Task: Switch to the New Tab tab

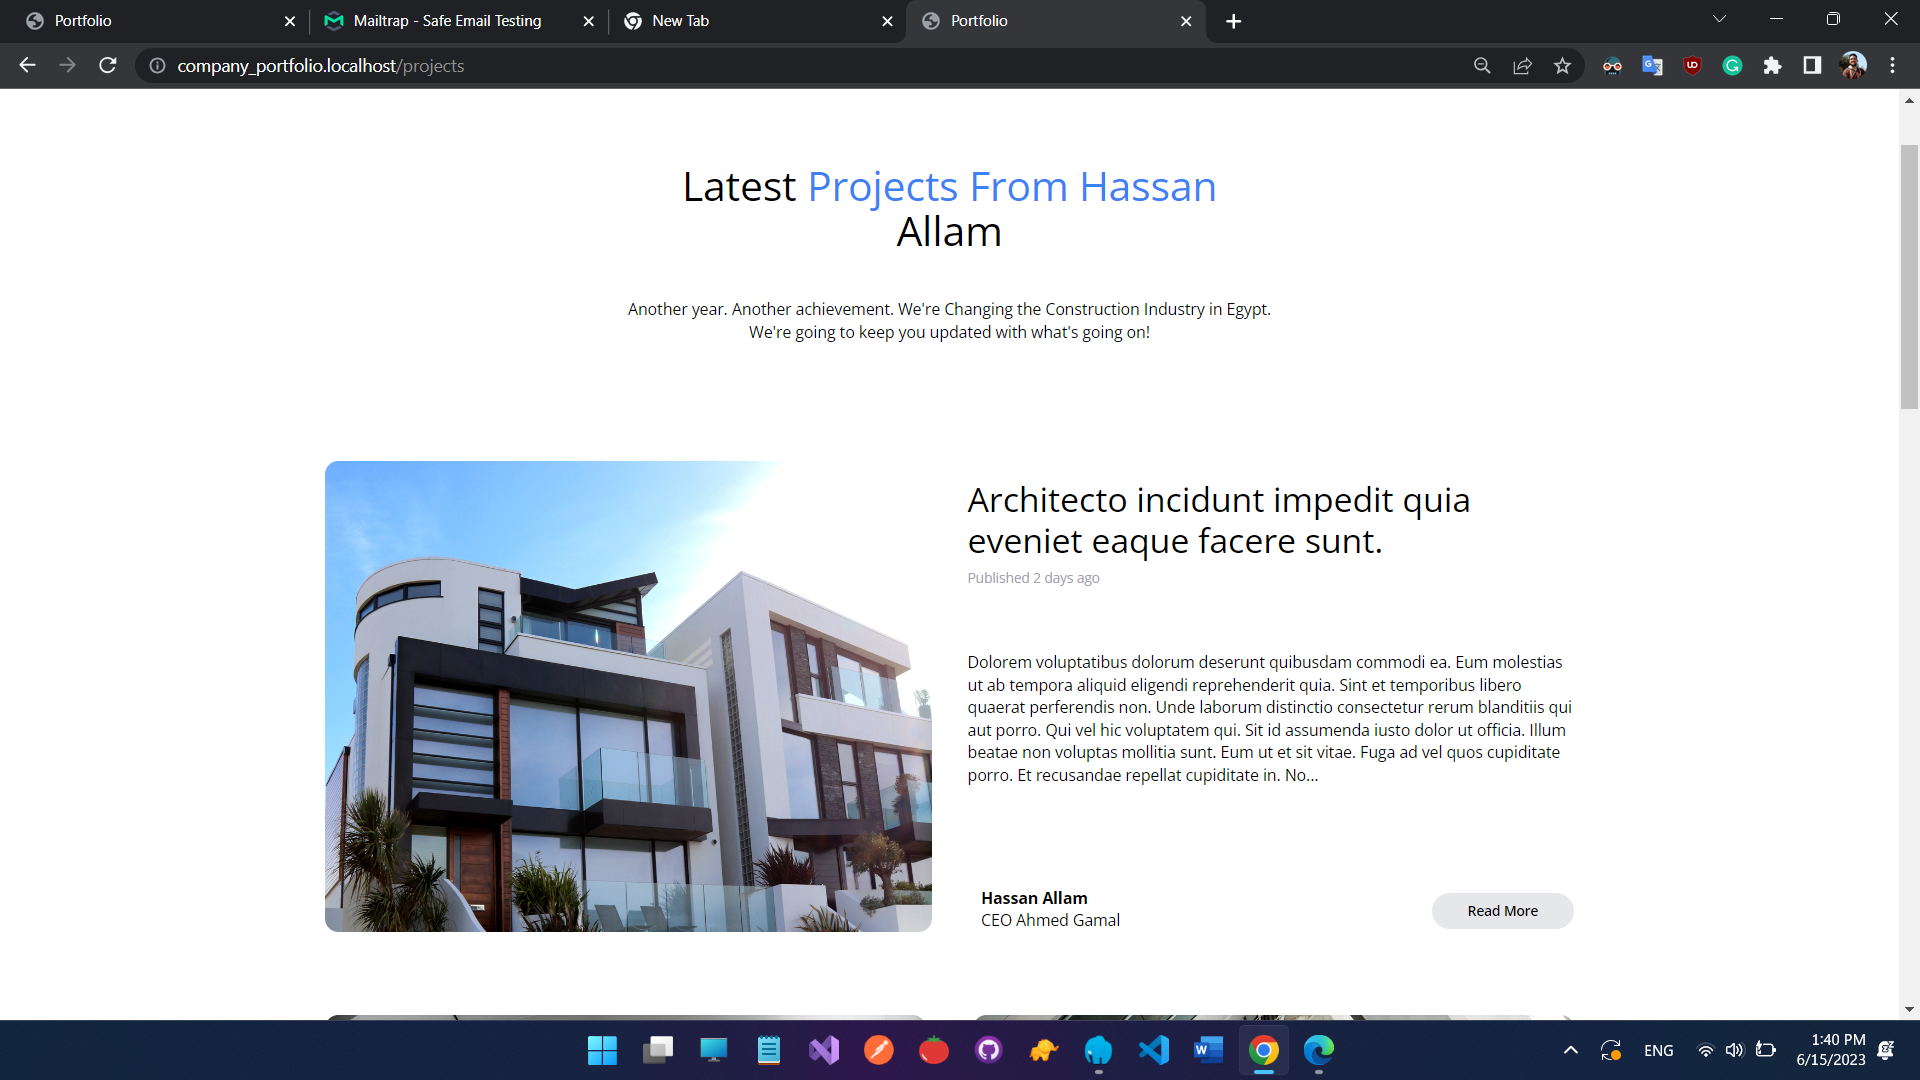Action: click(680, 21)
